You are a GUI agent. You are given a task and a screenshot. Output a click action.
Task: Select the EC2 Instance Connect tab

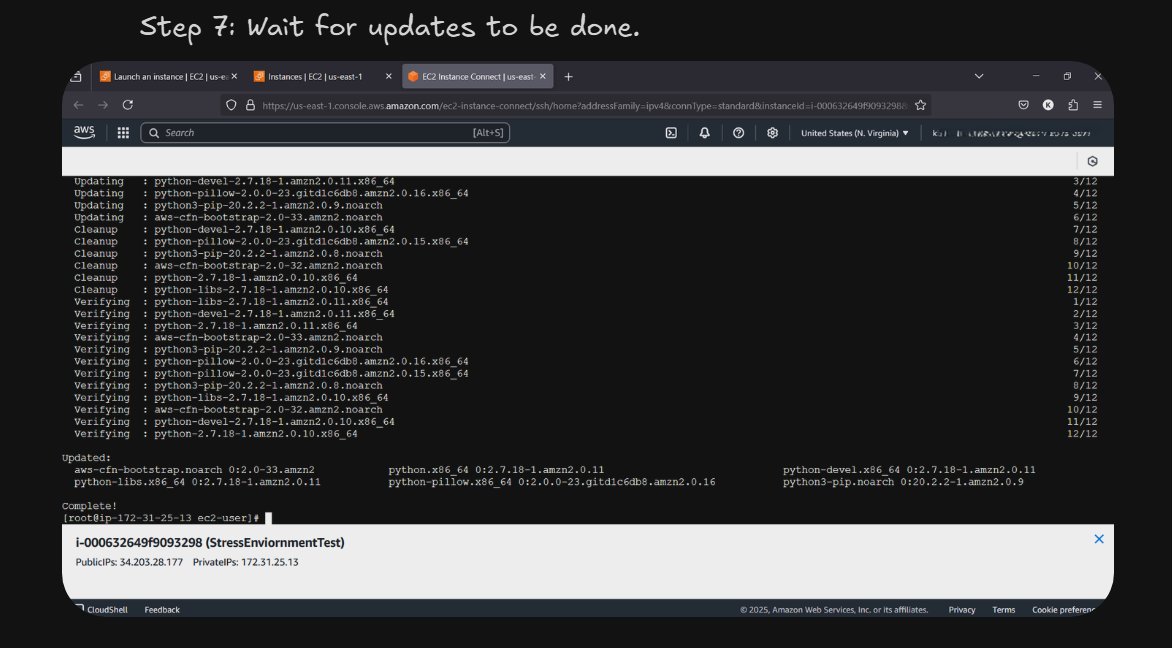click(x=478, y=76)
